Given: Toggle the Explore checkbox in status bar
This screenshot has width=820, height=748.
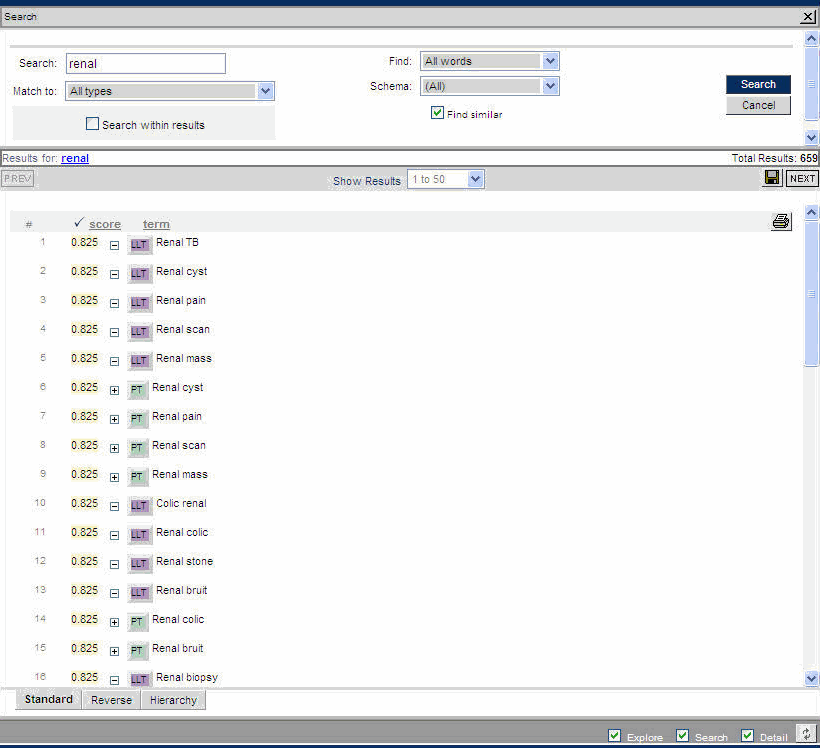Looking at the screenshot, I should coord(614,736).
